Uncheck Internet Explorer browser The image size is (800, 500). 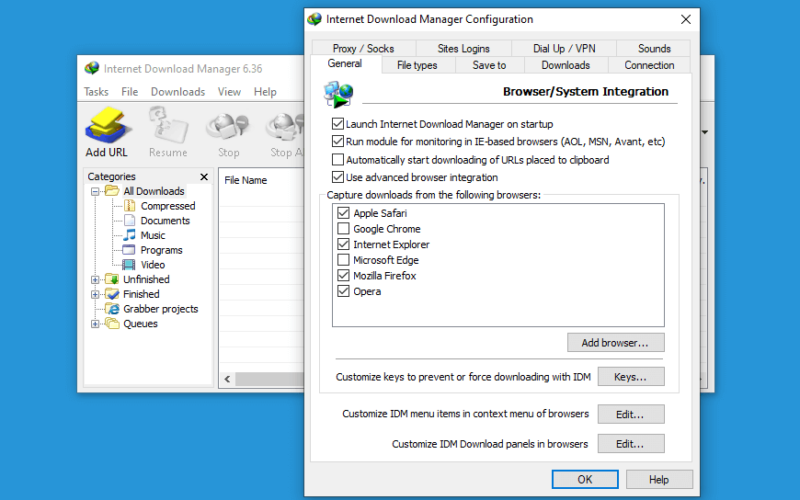click(x=343, y=244)
